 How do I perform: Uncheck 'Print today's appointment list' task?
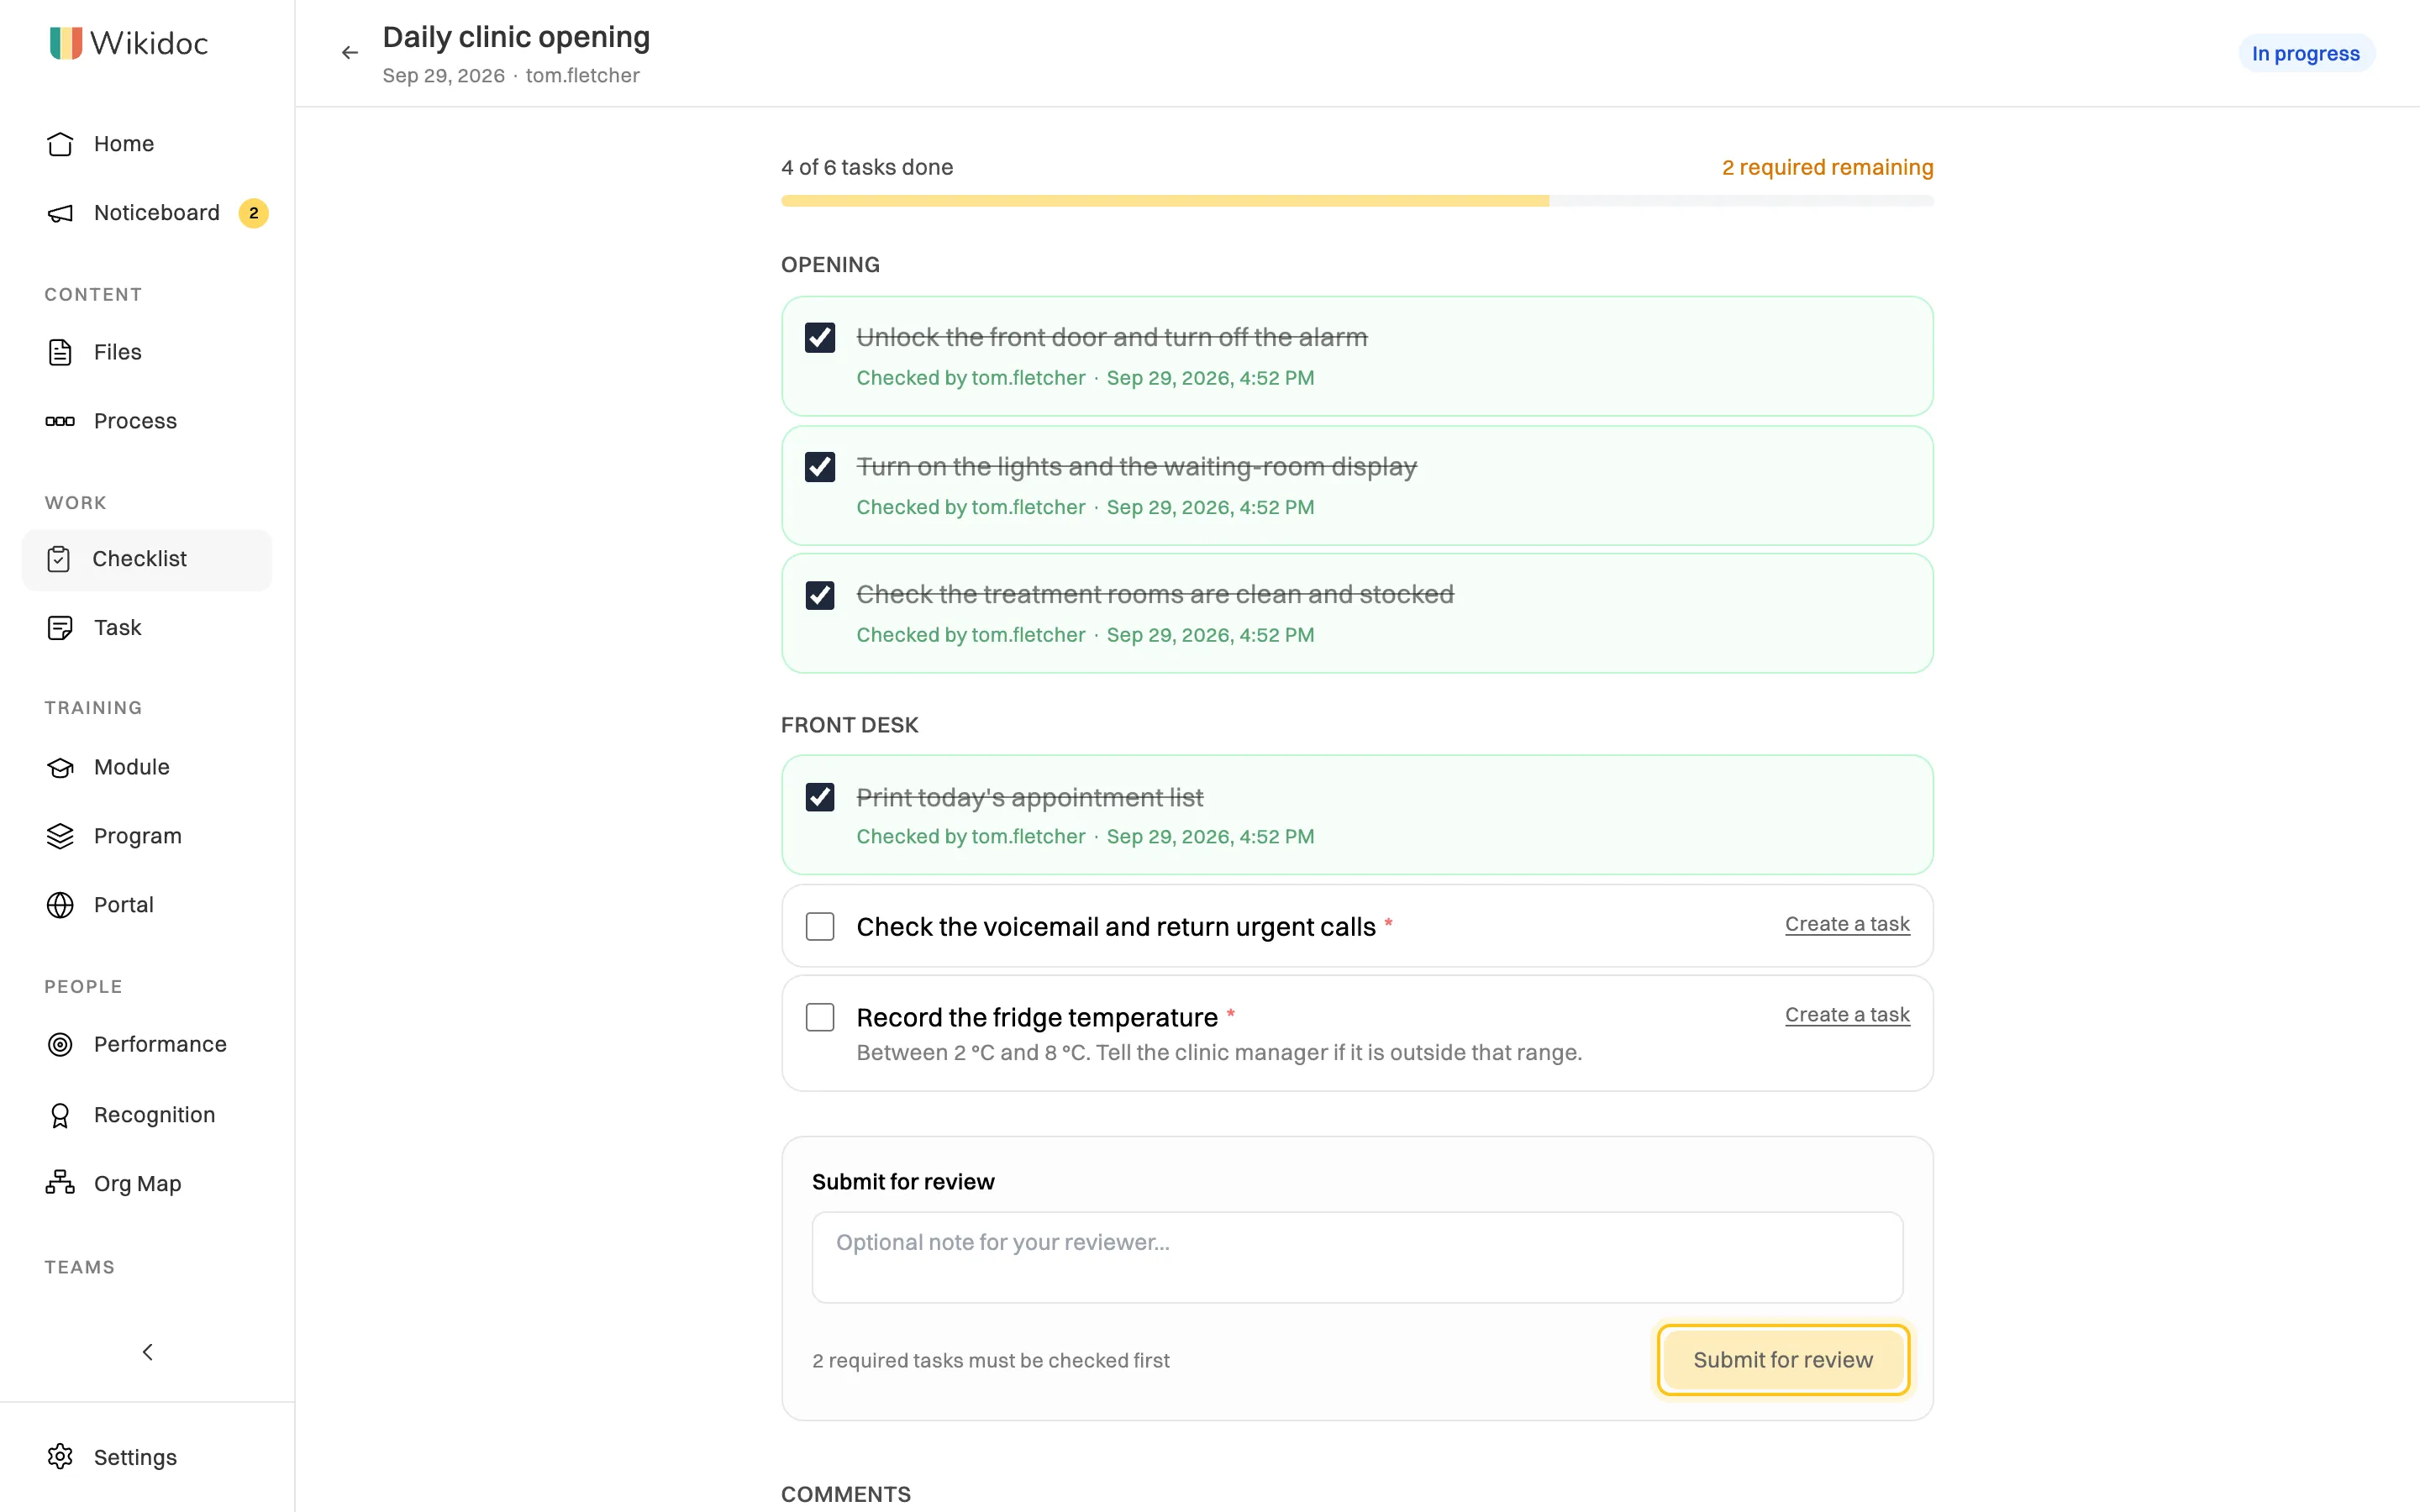click(820, 797)
